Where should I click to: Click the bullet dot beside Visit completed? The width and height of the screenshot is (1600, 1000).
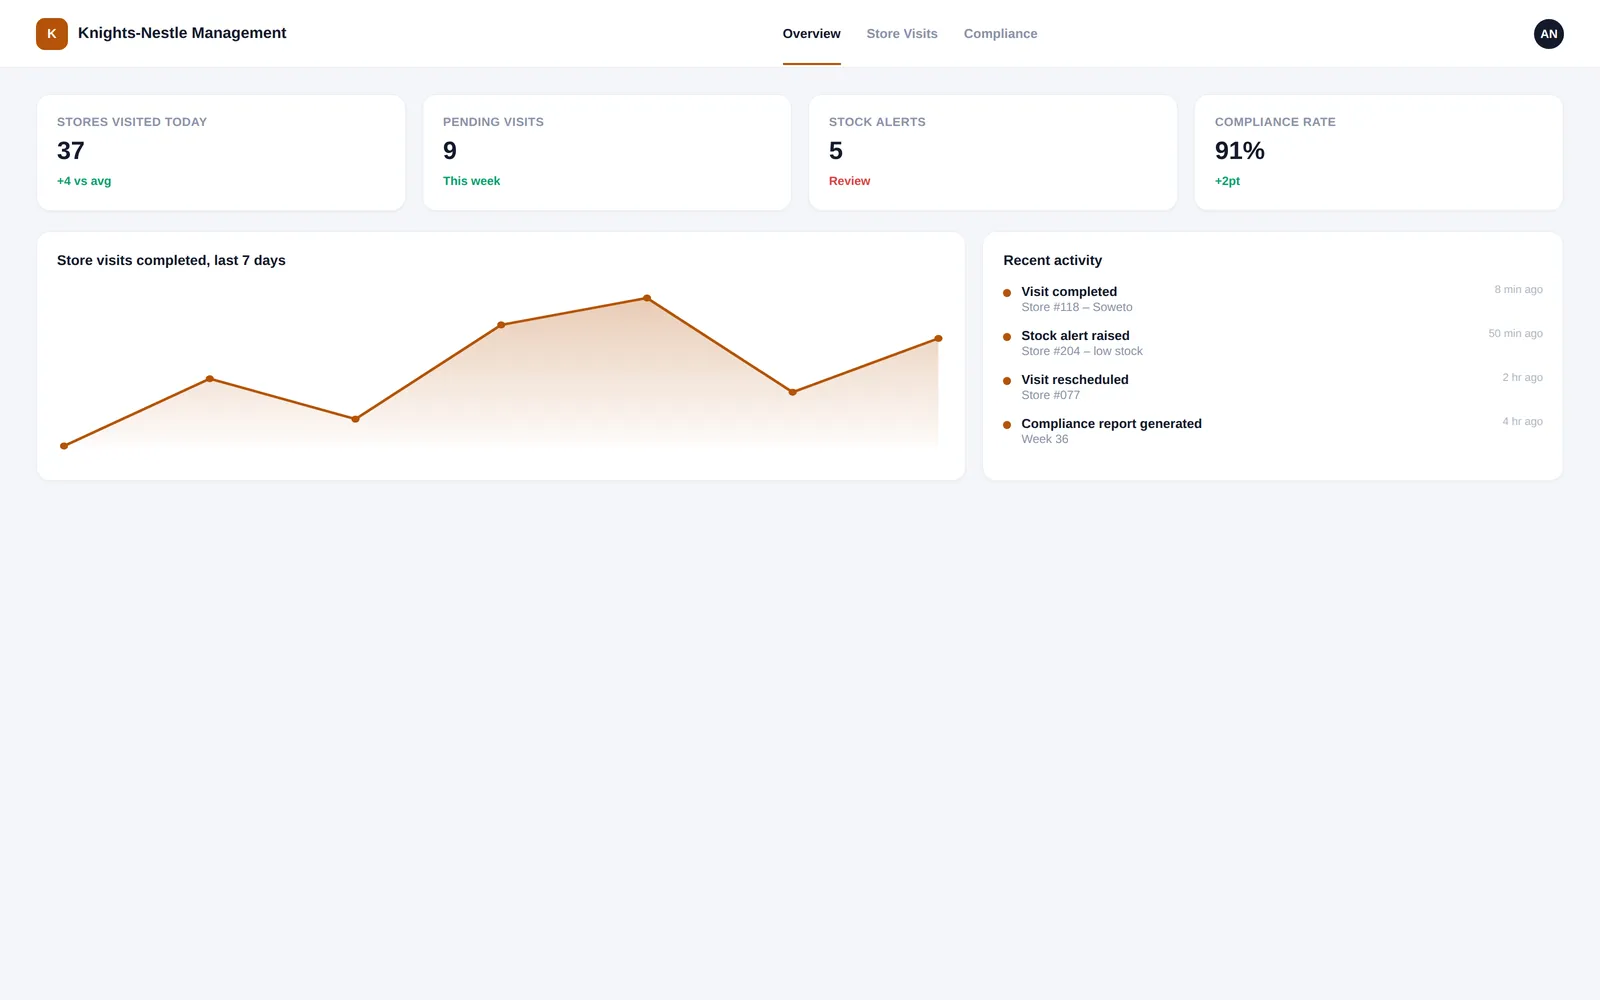click(1007, 293)
